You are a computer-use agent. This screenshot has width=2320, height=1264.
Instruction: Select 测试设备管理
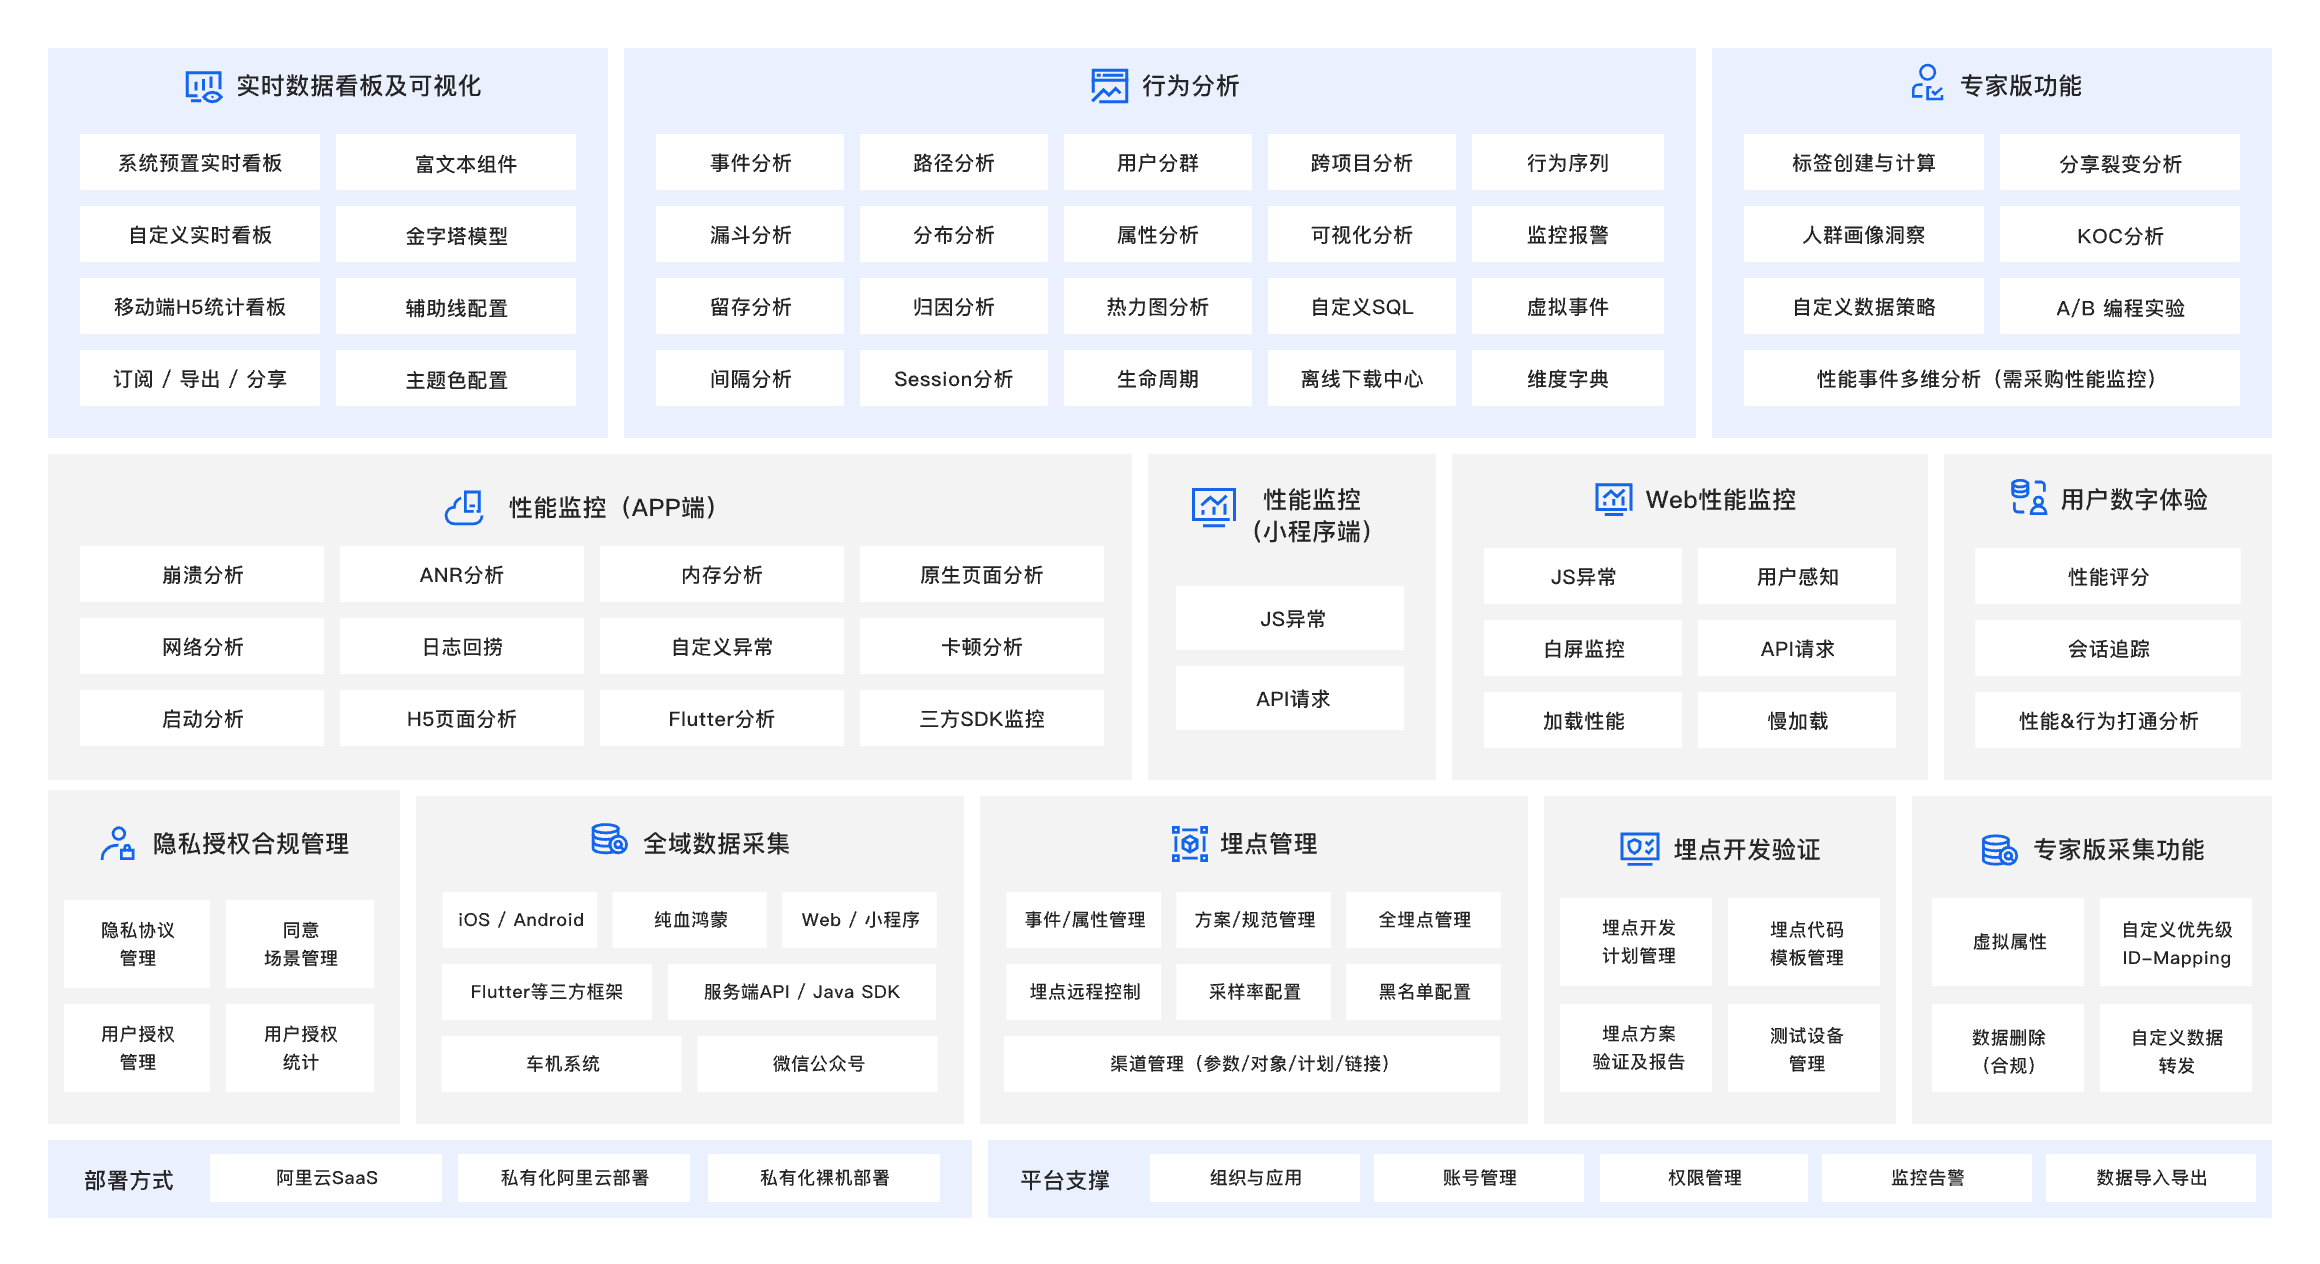1805,1047
